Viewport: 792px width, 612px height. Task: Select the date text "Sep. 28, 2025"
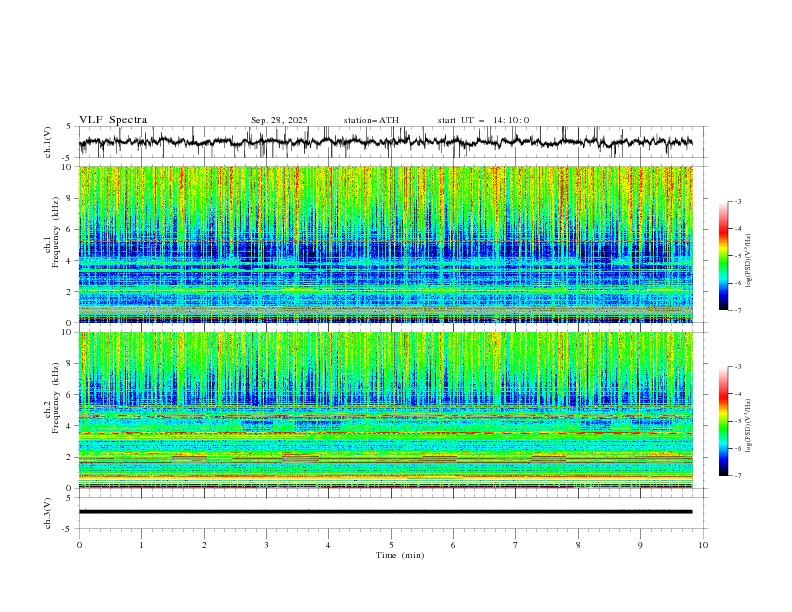coord(279,120)
